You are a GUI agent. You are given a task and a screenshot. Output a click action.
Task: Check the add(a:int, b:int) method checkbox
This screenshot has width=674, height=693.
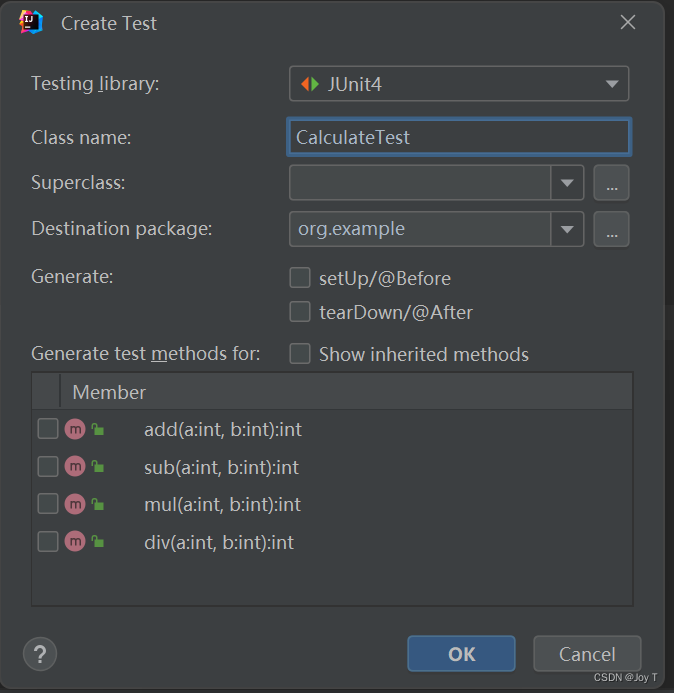[48, 429]
